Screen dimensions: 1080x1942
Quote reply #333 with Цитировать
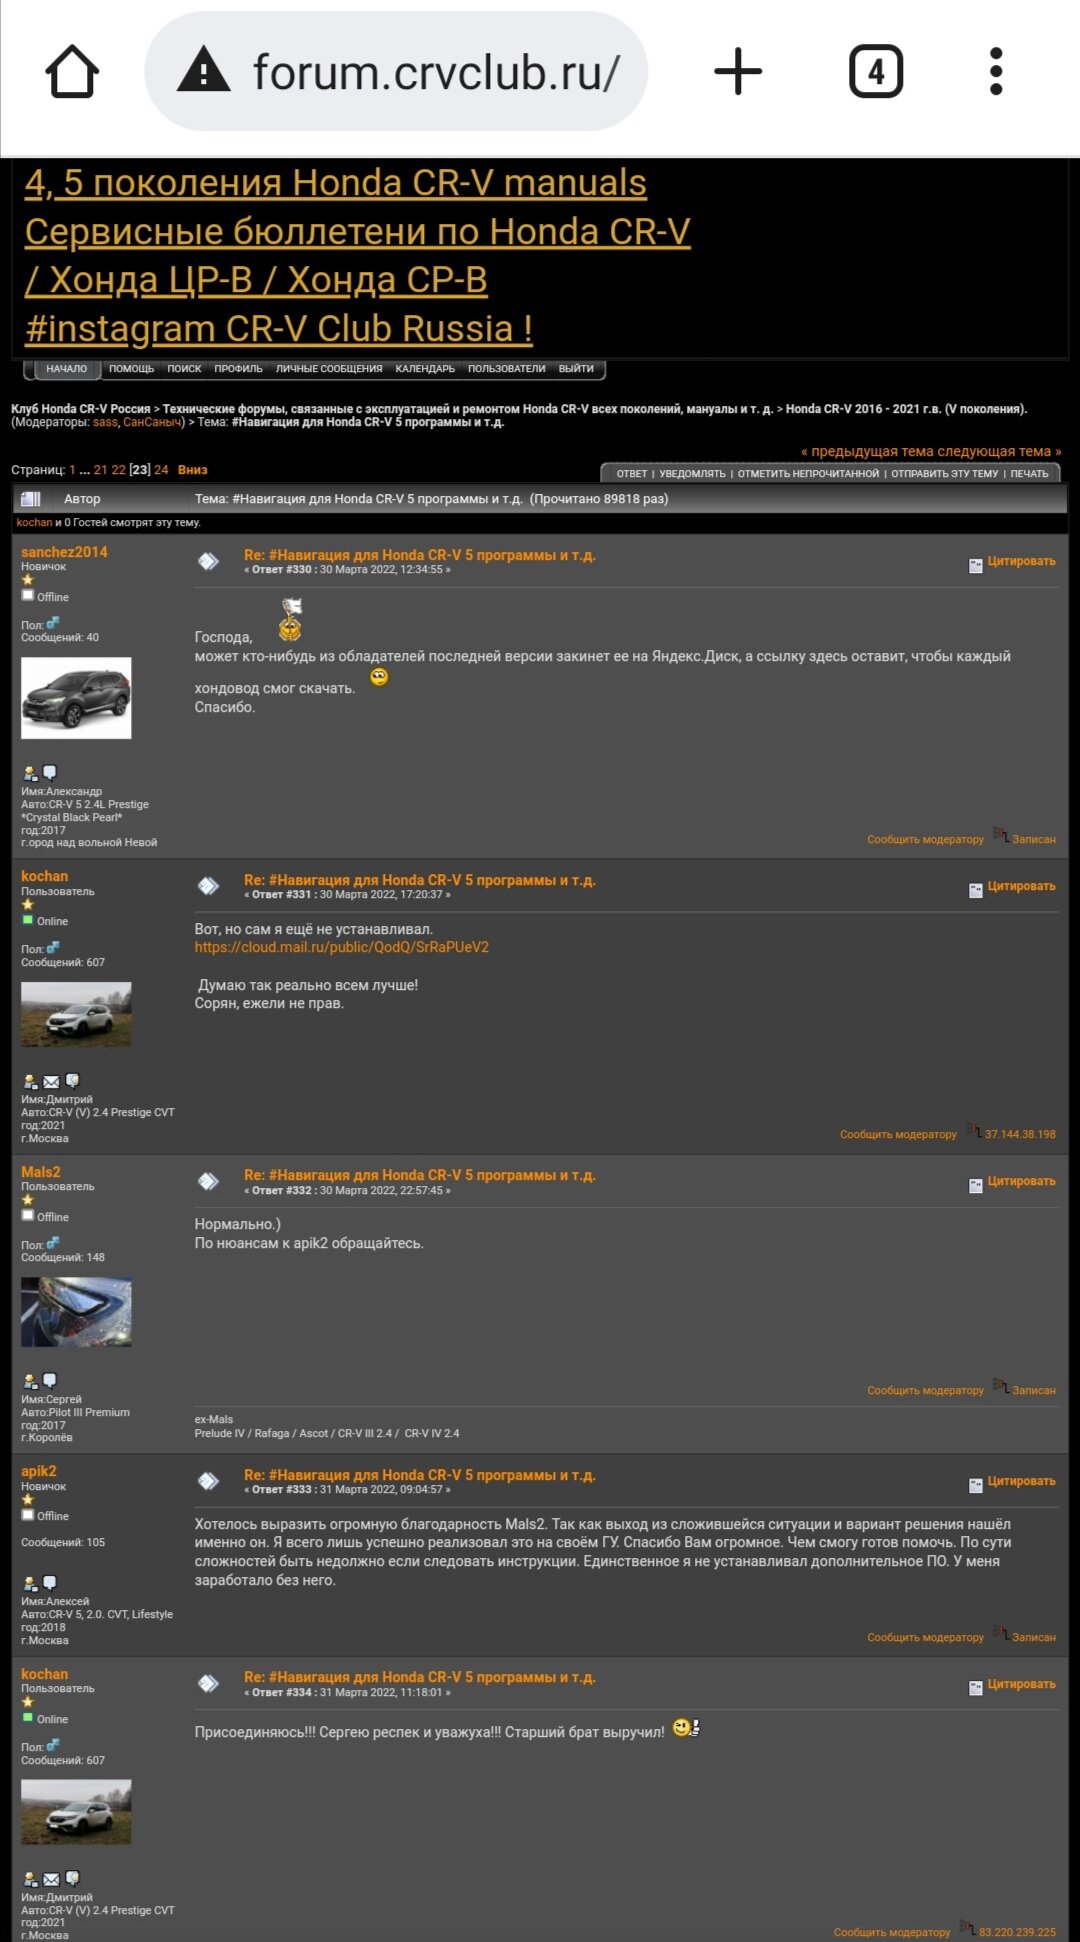click(1021, 1482)
